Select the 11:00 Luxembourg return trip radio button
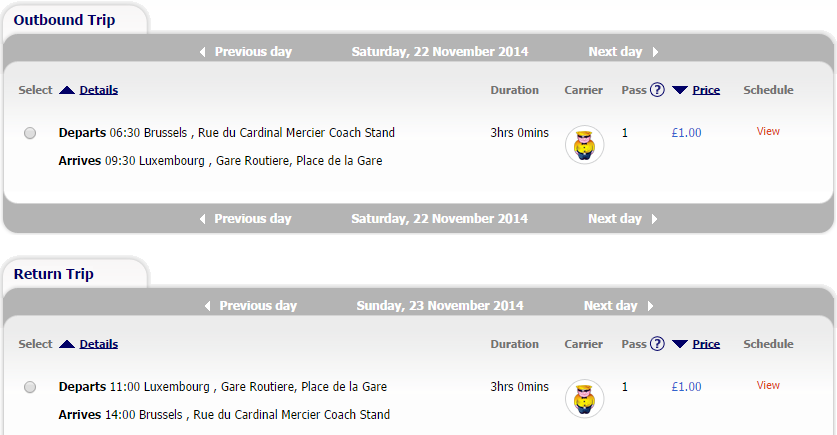837x435 pixels. pos(30,387)
